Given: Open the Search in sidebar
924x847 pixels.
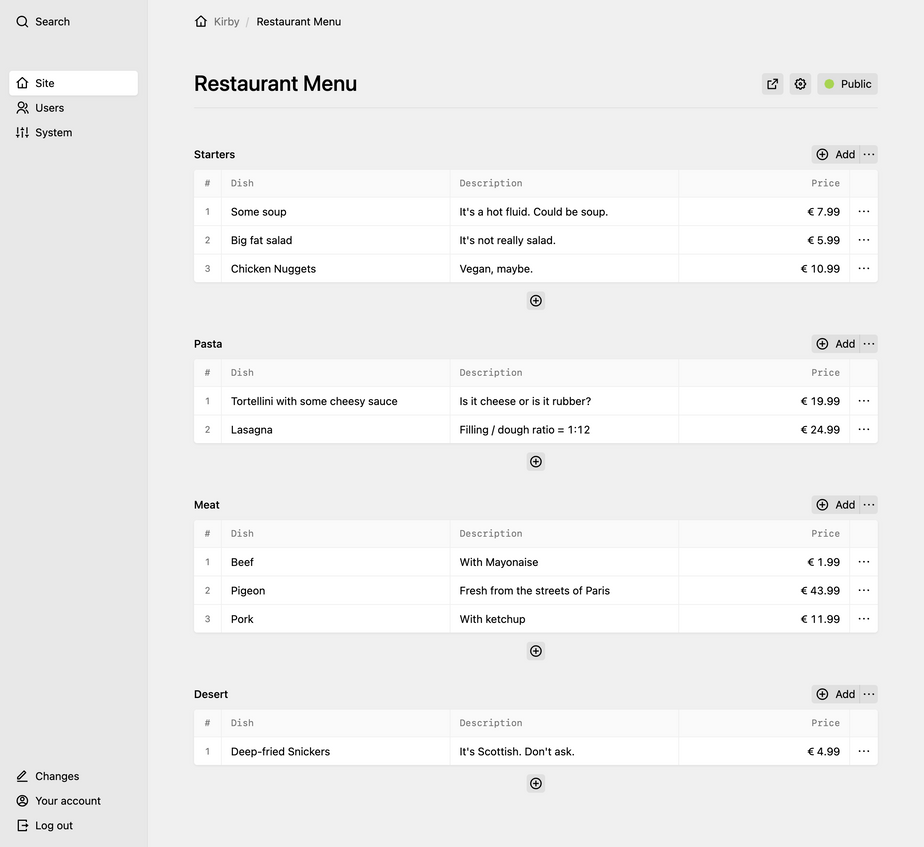Looking at the screenshot, I should 43,21.
